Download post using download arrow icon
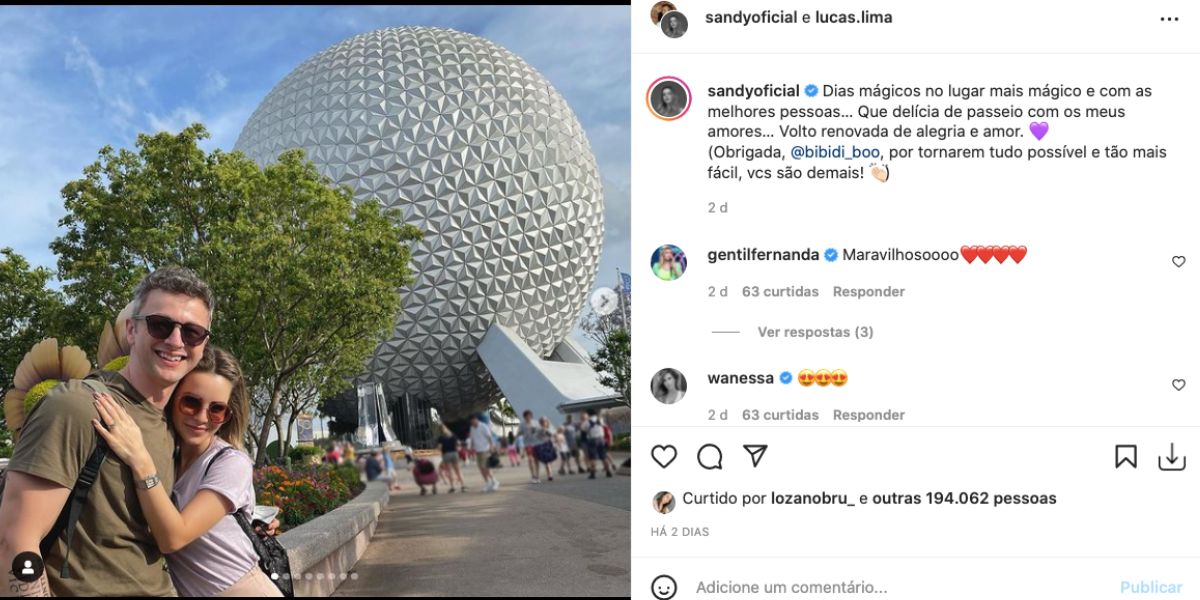This screenshot has width=1200, height=600. tap(1171, 457)
